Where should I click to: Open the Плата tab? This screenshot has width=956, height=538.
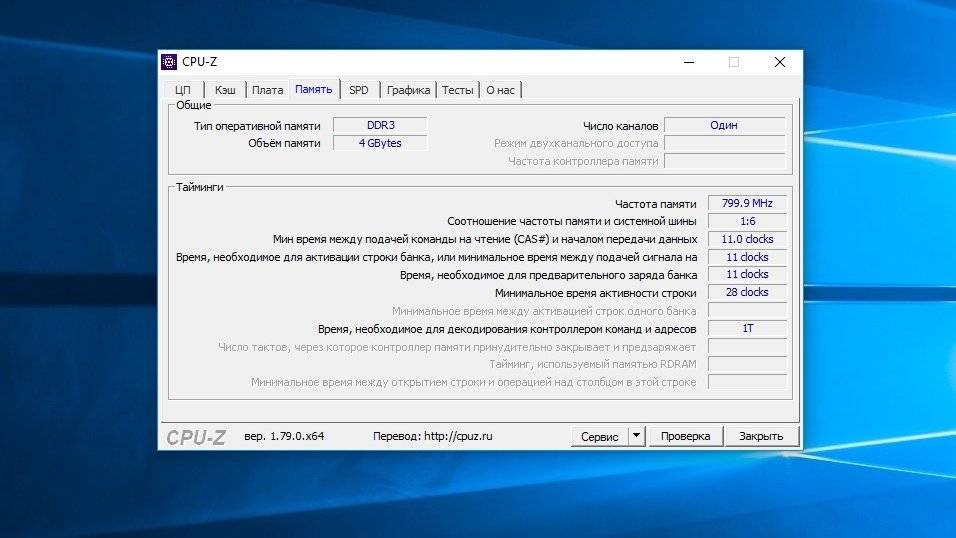coord(268,90)
